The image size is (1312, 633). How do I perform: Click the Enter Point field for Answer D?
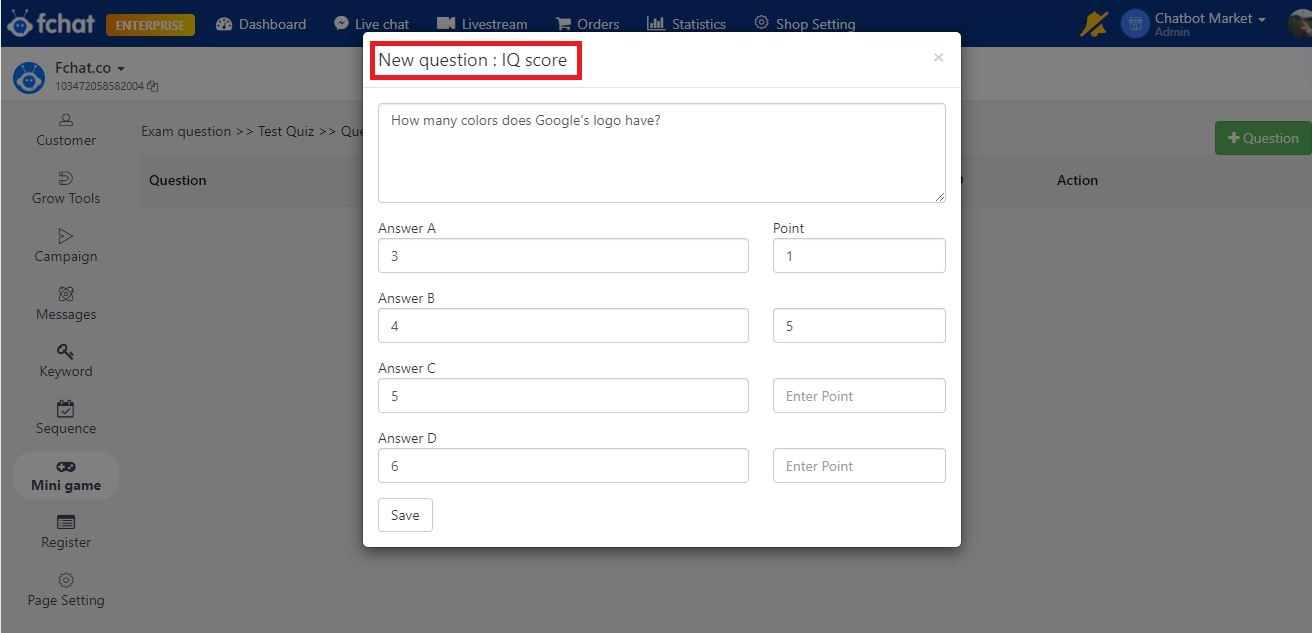coord(859,466)
